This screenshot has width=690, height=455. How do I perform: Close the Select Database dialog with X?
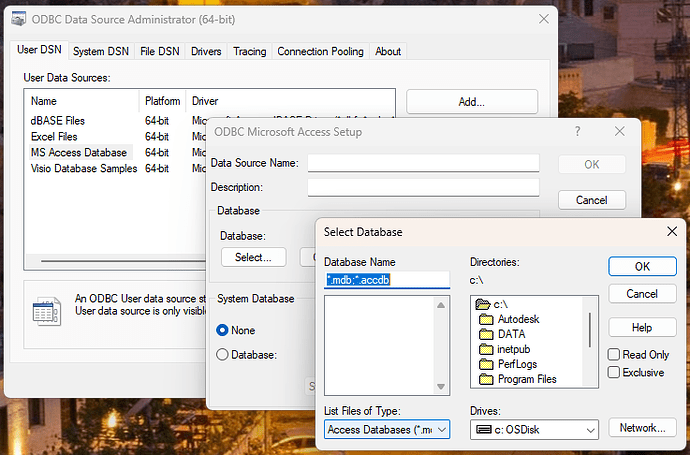(672, 231)
